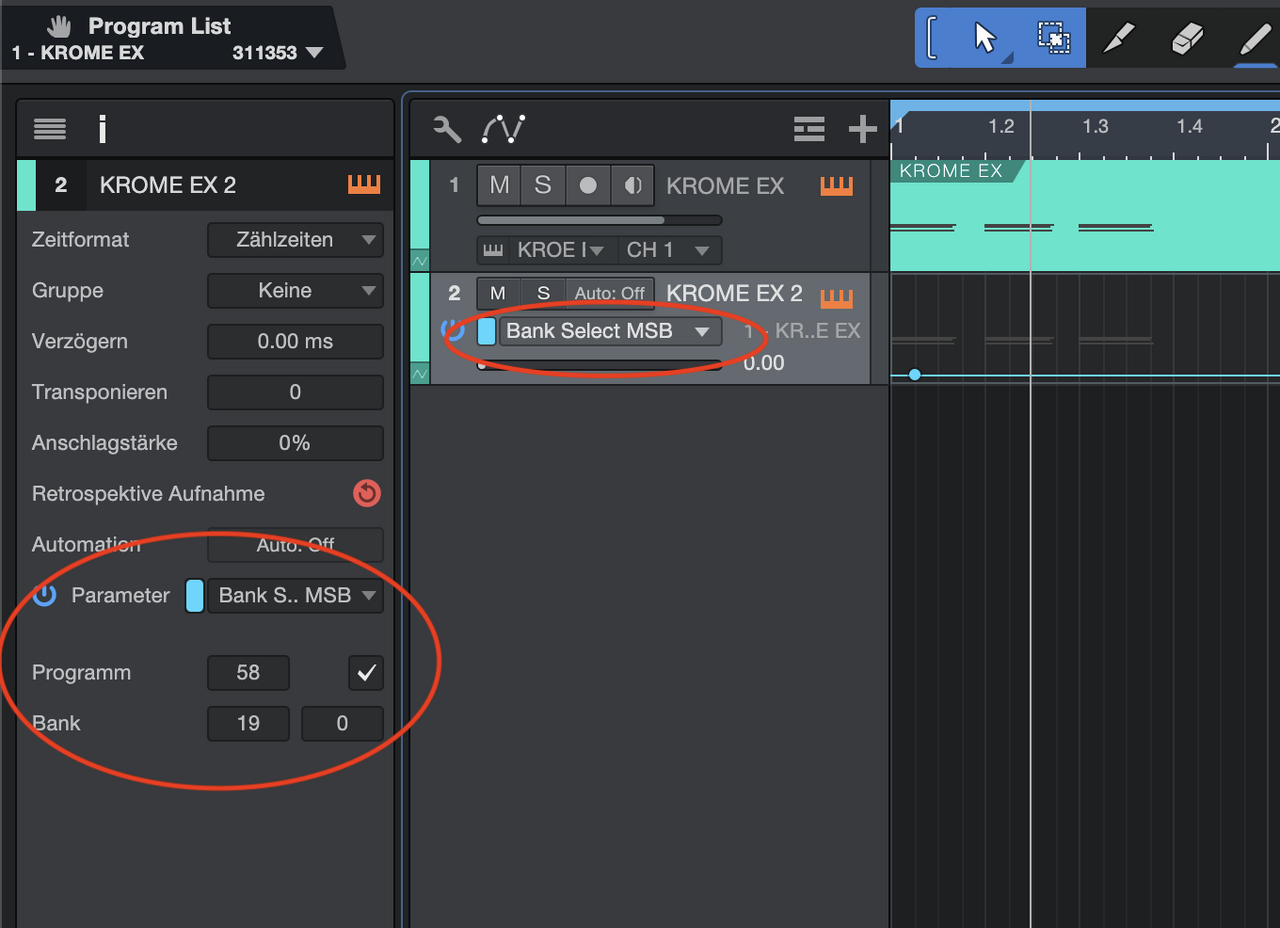Select the Arrow tool in the toolbar

coord(986,39)
